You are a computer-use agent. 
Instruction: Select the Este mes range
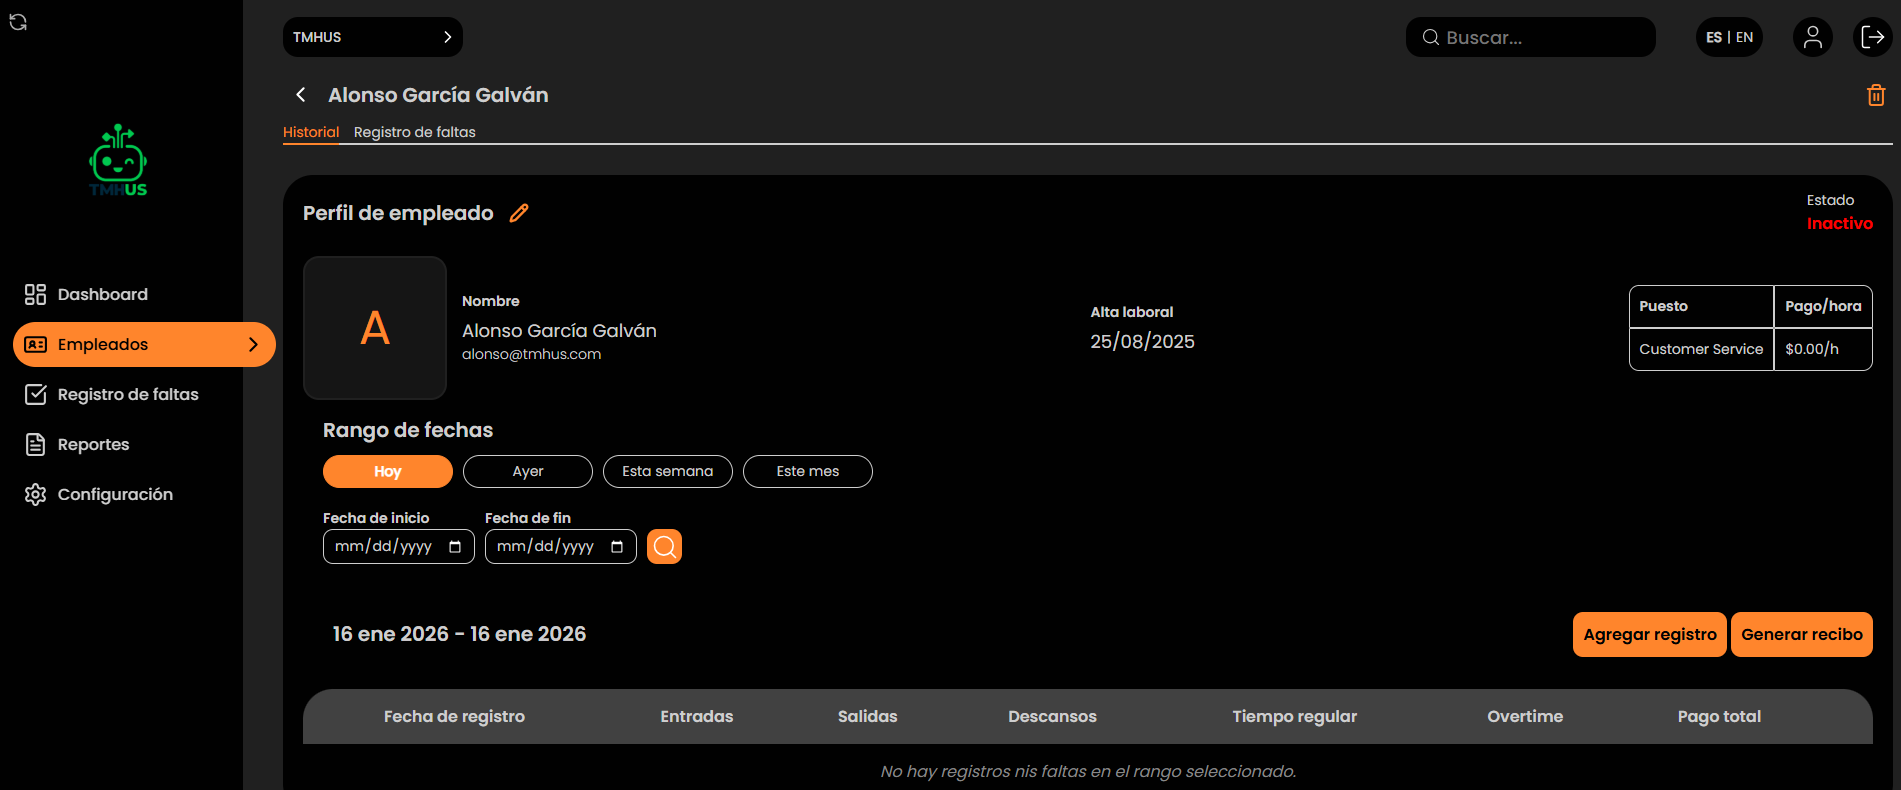[807, 471]
